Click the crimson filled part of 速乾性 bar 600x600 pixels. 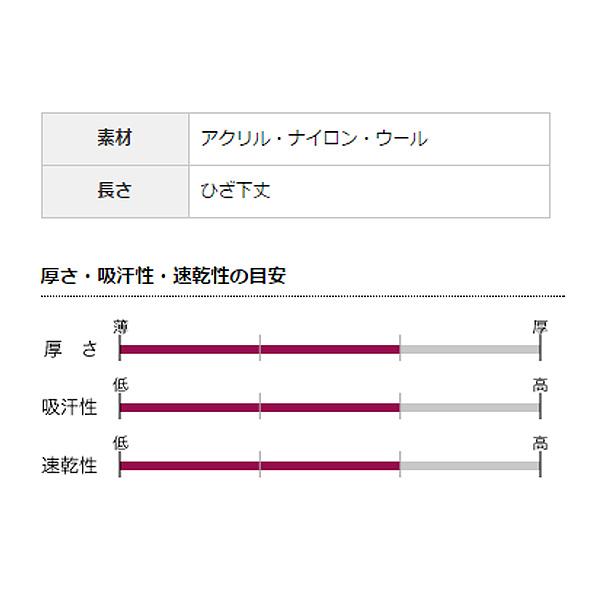[x=260, y=465]
